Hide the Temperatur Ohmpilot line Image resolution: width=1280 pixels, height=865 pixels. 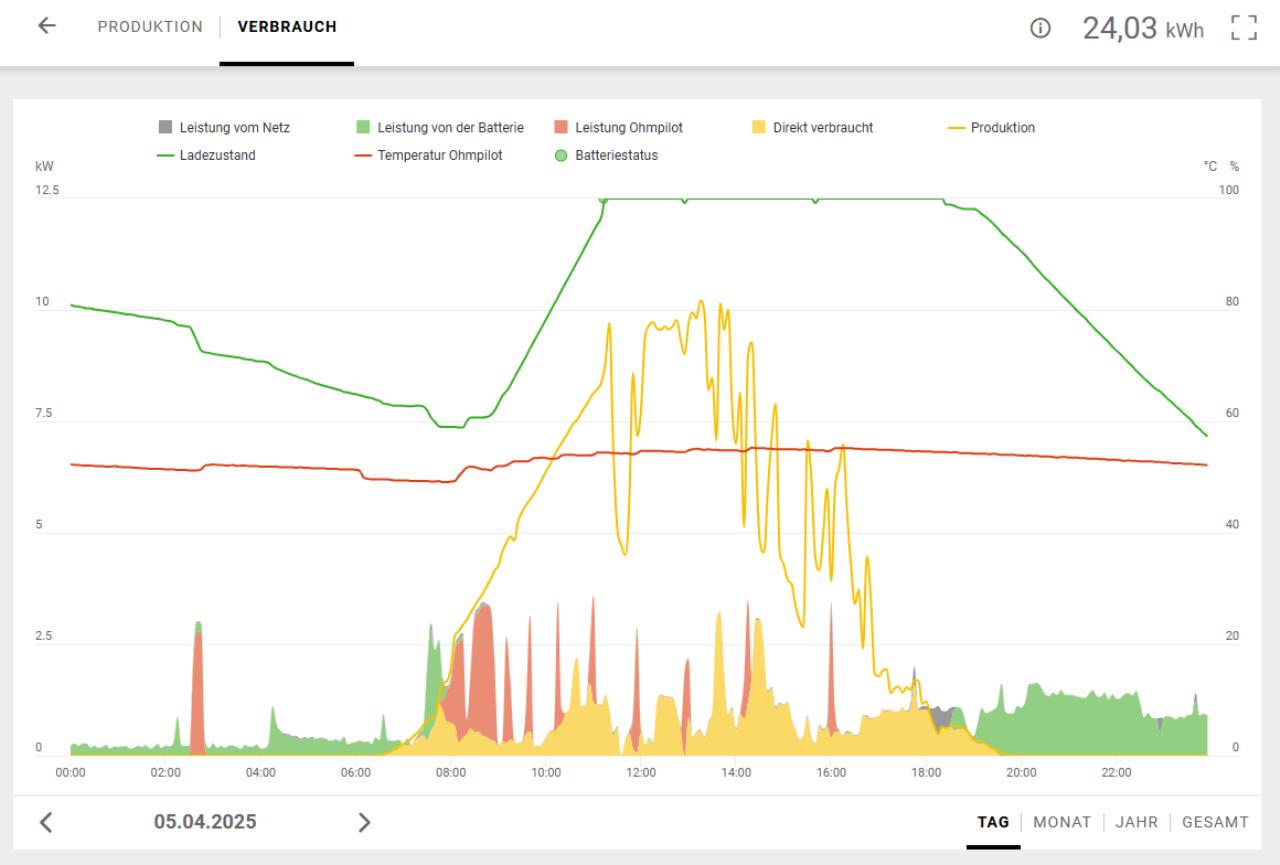click(430, 155)
